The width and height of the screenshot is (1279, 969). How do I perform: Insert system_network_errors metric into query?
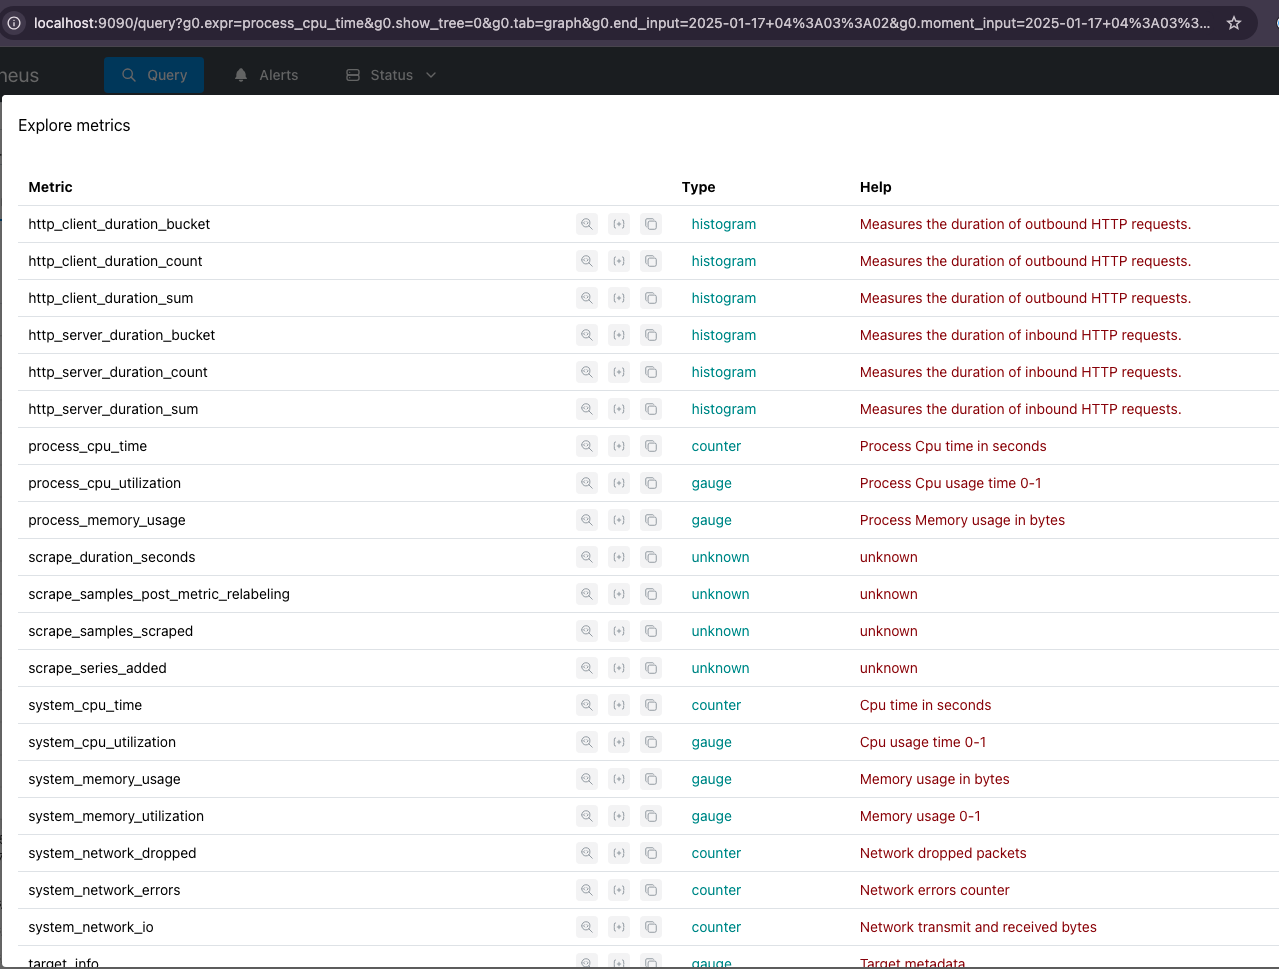(619, 890)
